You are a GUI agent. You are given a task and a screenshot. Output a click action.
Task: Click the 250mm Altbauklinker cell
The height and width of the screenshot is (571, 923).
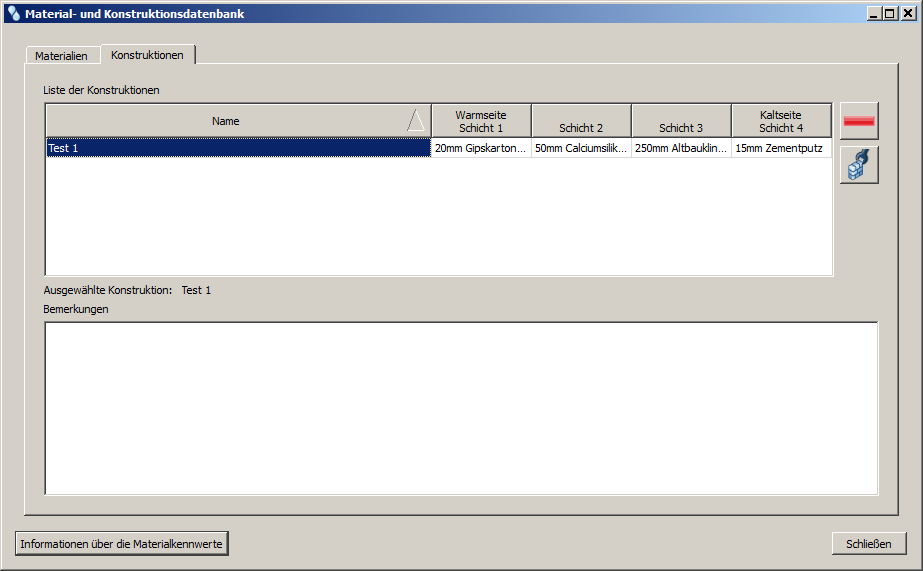[x=681, y=148]
